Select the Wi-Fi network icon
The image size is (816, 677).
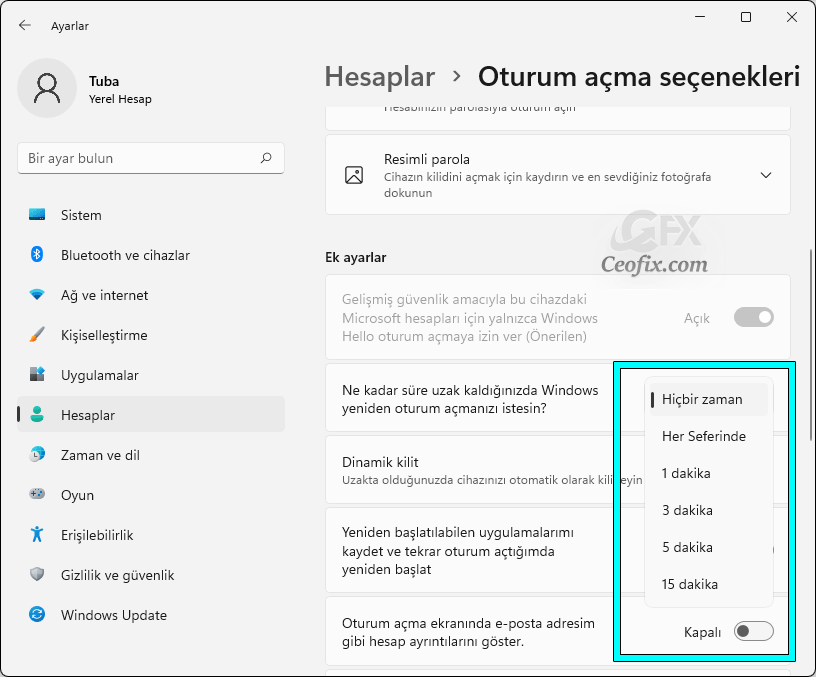tap(37, 295)
